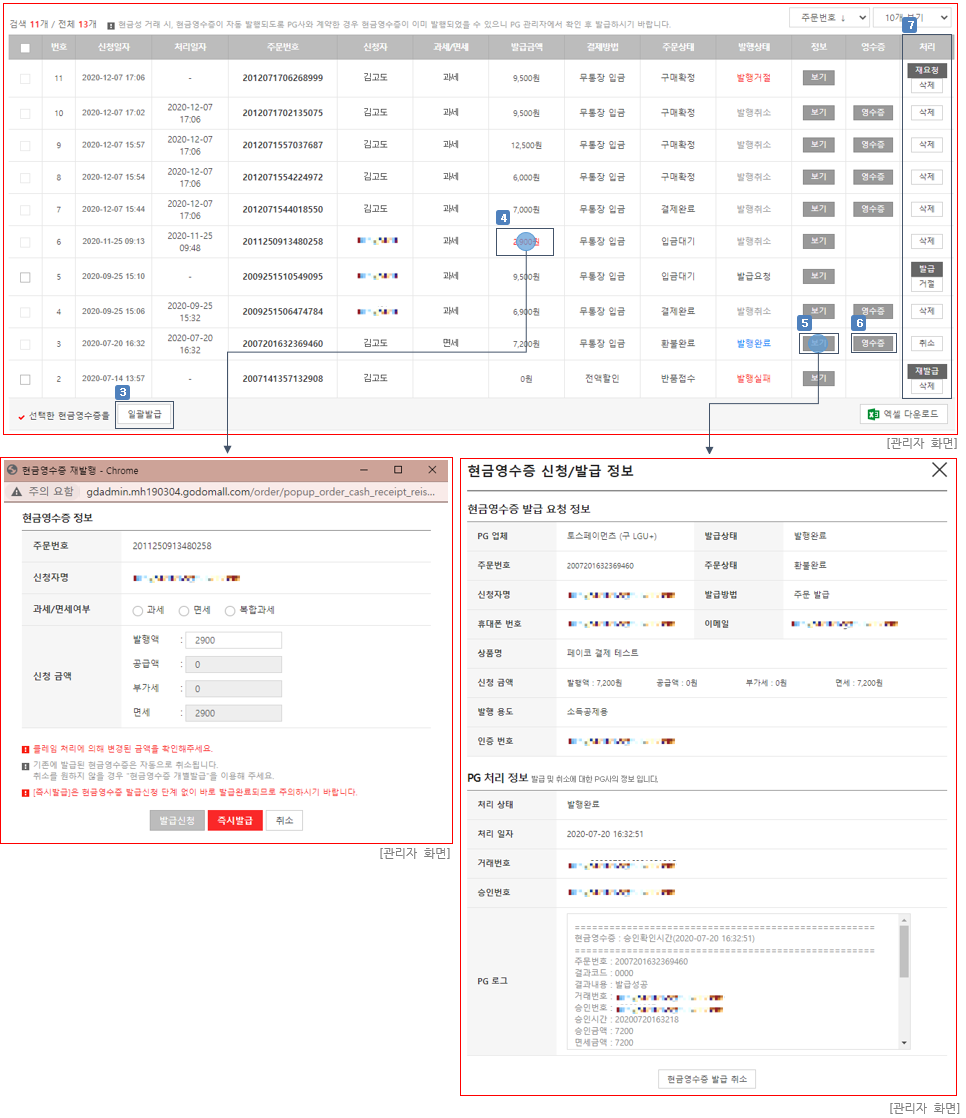The height and width of the screenshot is (1118, 966).
Task: Tick the select-all checkbox in table header
Action: (x=25, y=48)
